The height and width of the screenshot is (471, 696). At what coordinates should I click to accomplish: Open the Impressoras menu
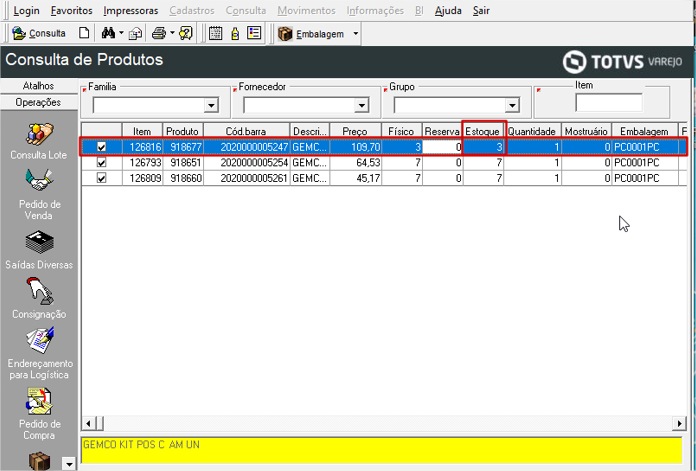[130, 11]
